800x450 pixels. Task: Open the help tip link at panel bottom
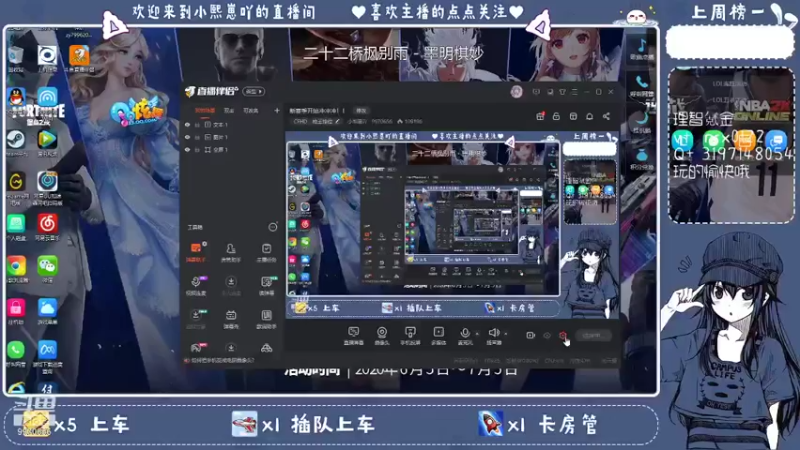coord(219,360)
